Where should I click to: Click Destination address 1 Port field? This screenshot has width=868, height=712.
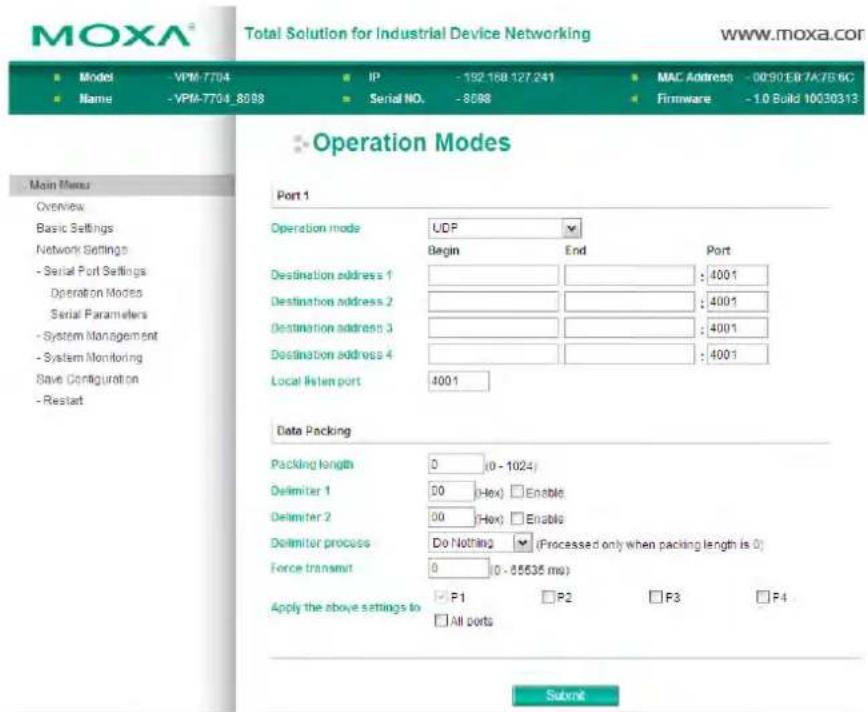coord(737,275)
